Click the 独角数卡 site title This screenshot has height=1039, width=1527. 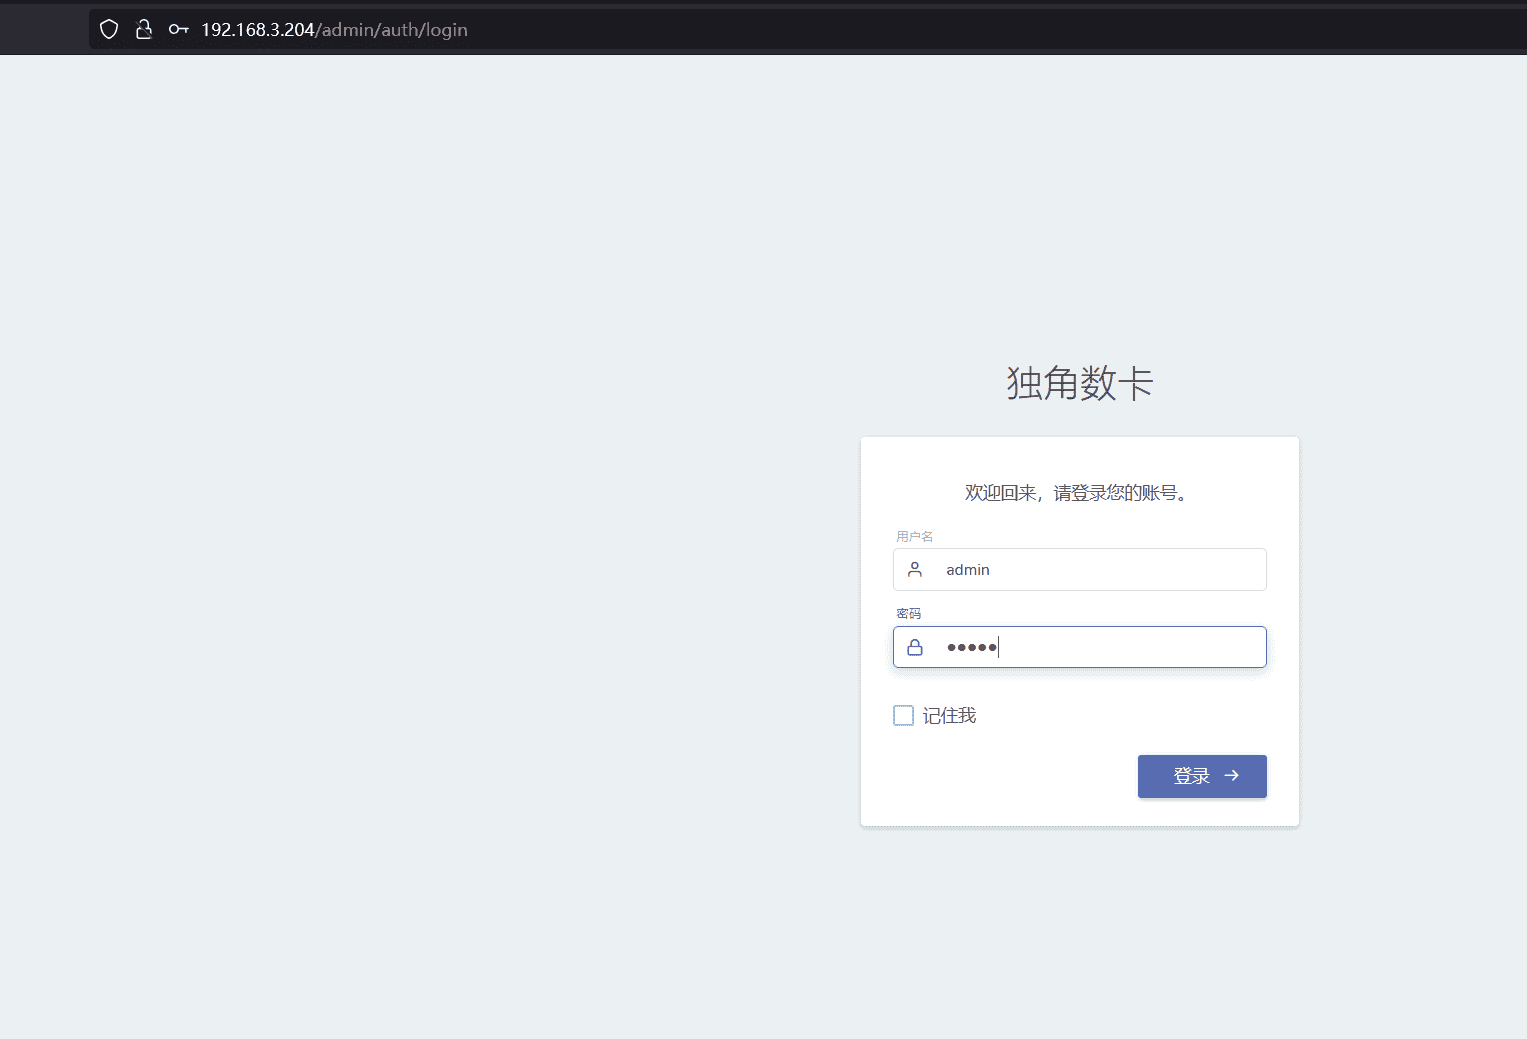(1079, 384)
